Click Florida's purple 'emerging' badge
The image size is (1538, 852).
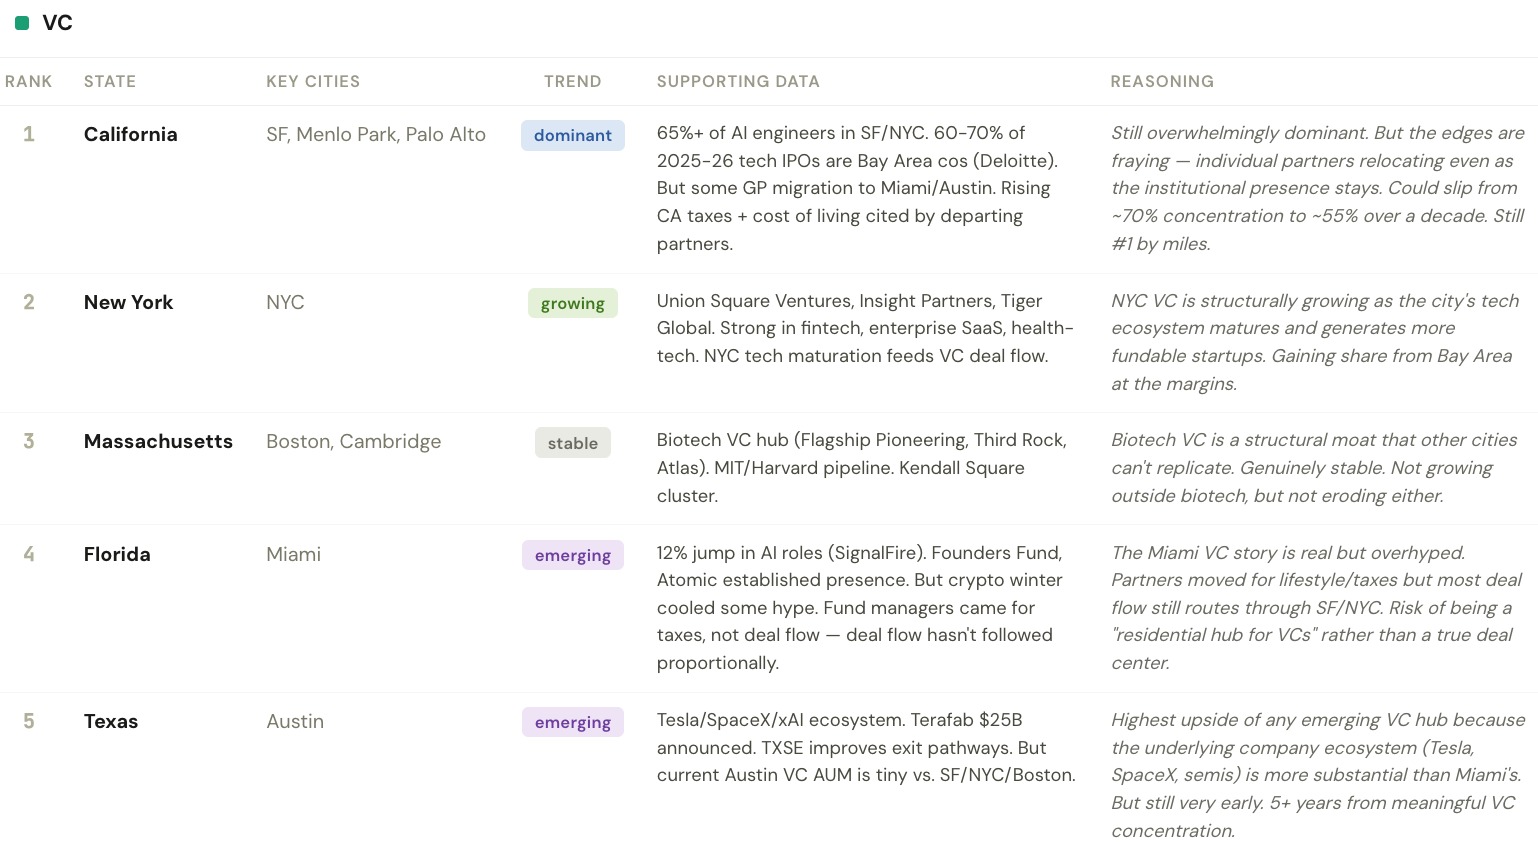(x=572, y=556)
